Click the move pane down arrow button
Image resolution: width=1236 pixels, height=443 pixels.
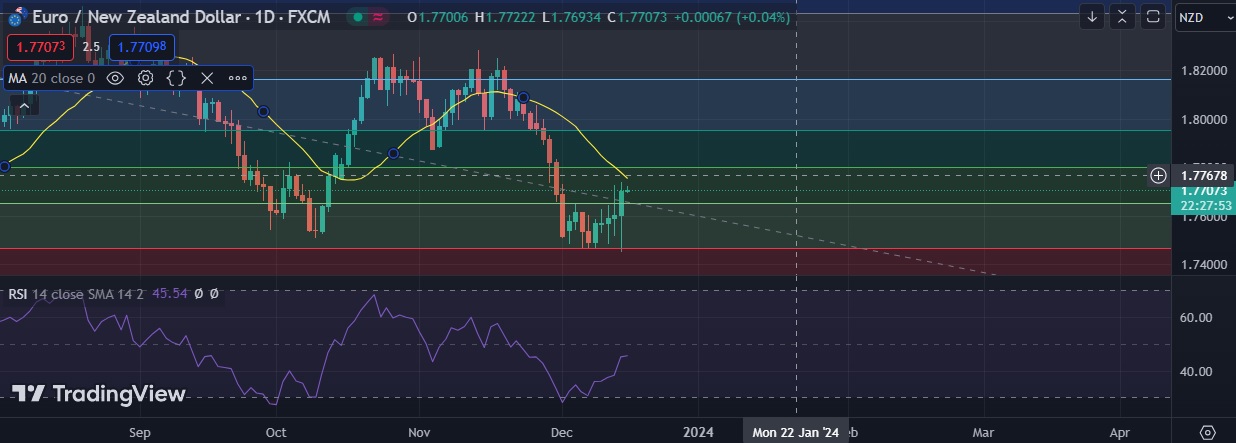click(x=1092, y=17)
